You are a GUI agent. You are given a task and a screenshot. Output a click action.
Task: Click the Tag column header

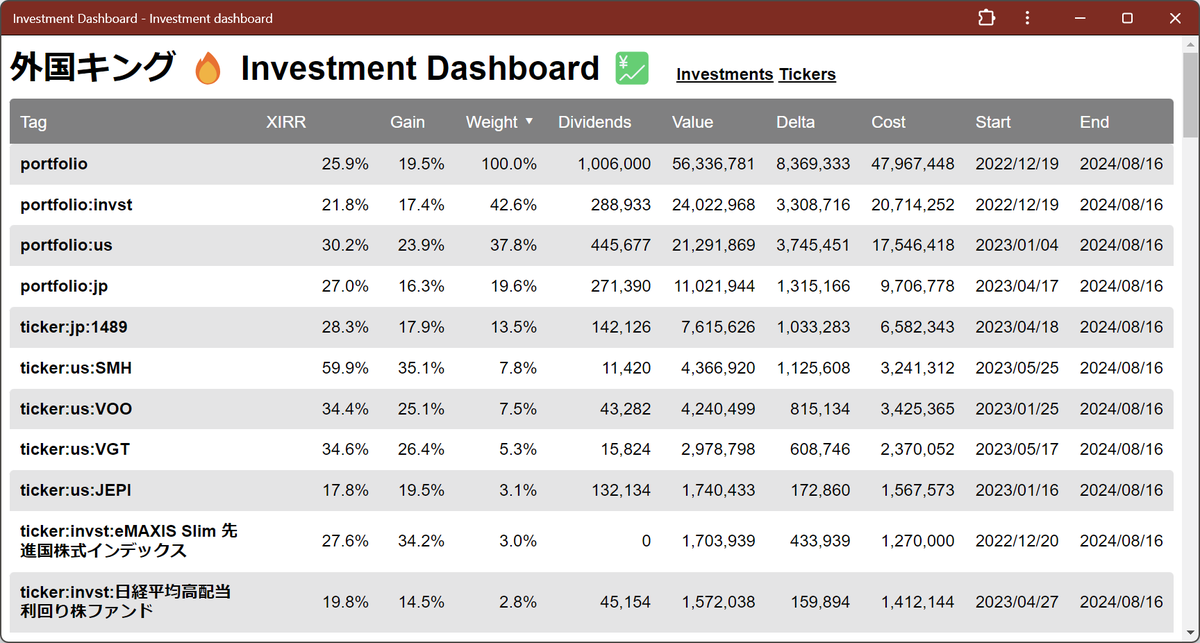(33, 122)
